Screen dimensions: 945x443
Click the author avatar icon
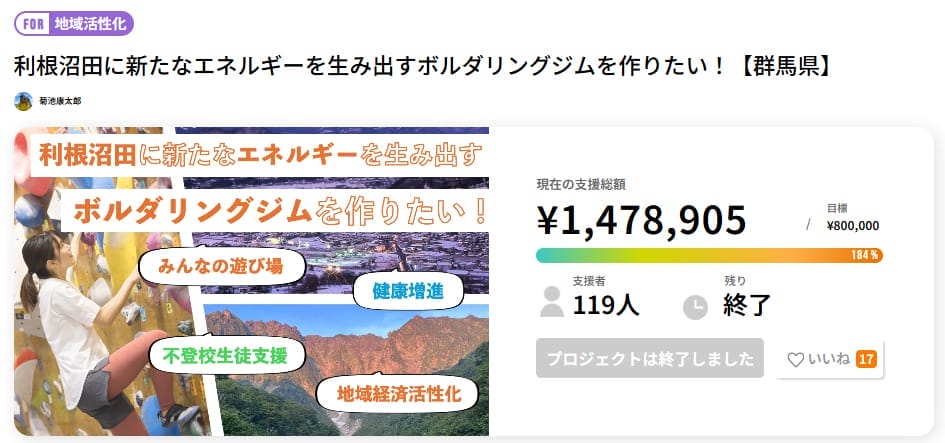click(x=23, y=101)
